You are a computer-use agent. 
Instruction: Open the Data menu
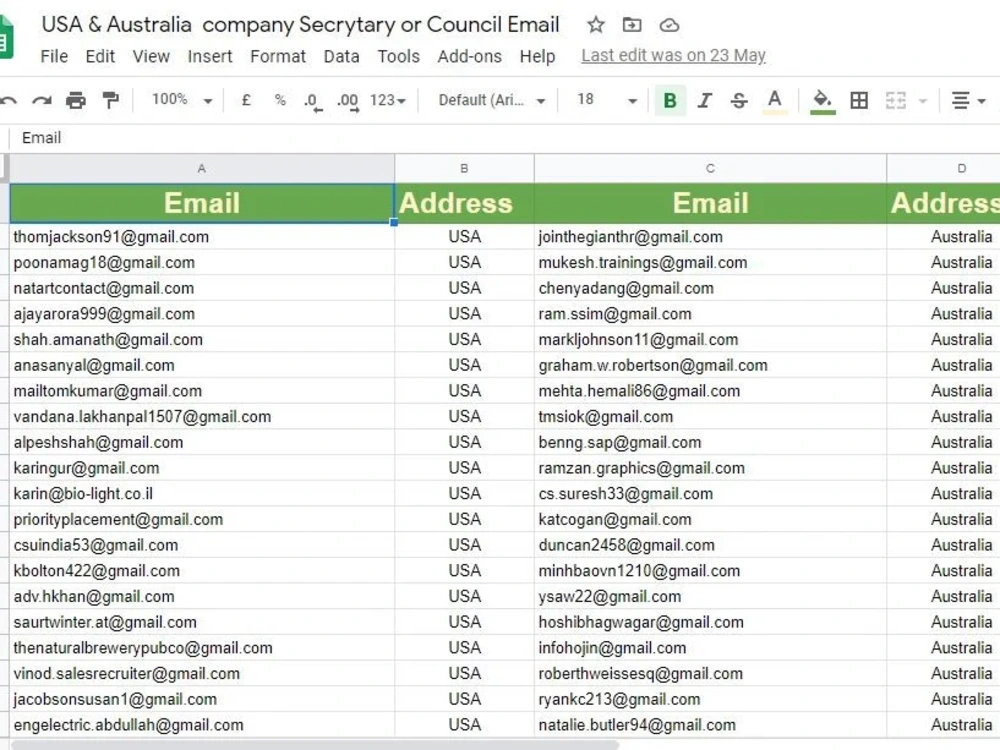click(x=341, y=57)
